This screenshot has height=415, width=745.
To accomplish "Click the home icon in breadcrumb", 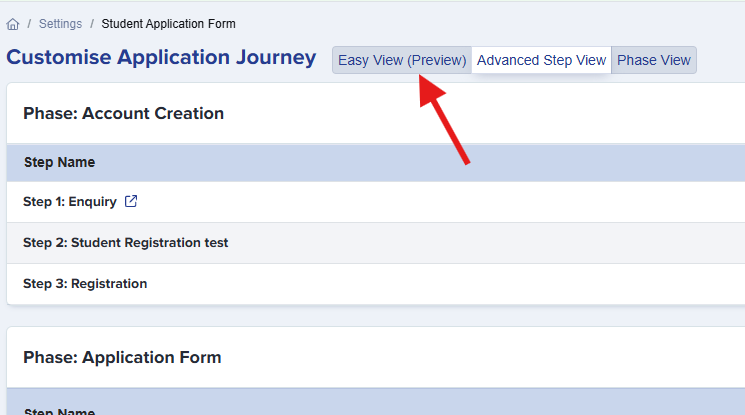I will [x=13, y=24].
